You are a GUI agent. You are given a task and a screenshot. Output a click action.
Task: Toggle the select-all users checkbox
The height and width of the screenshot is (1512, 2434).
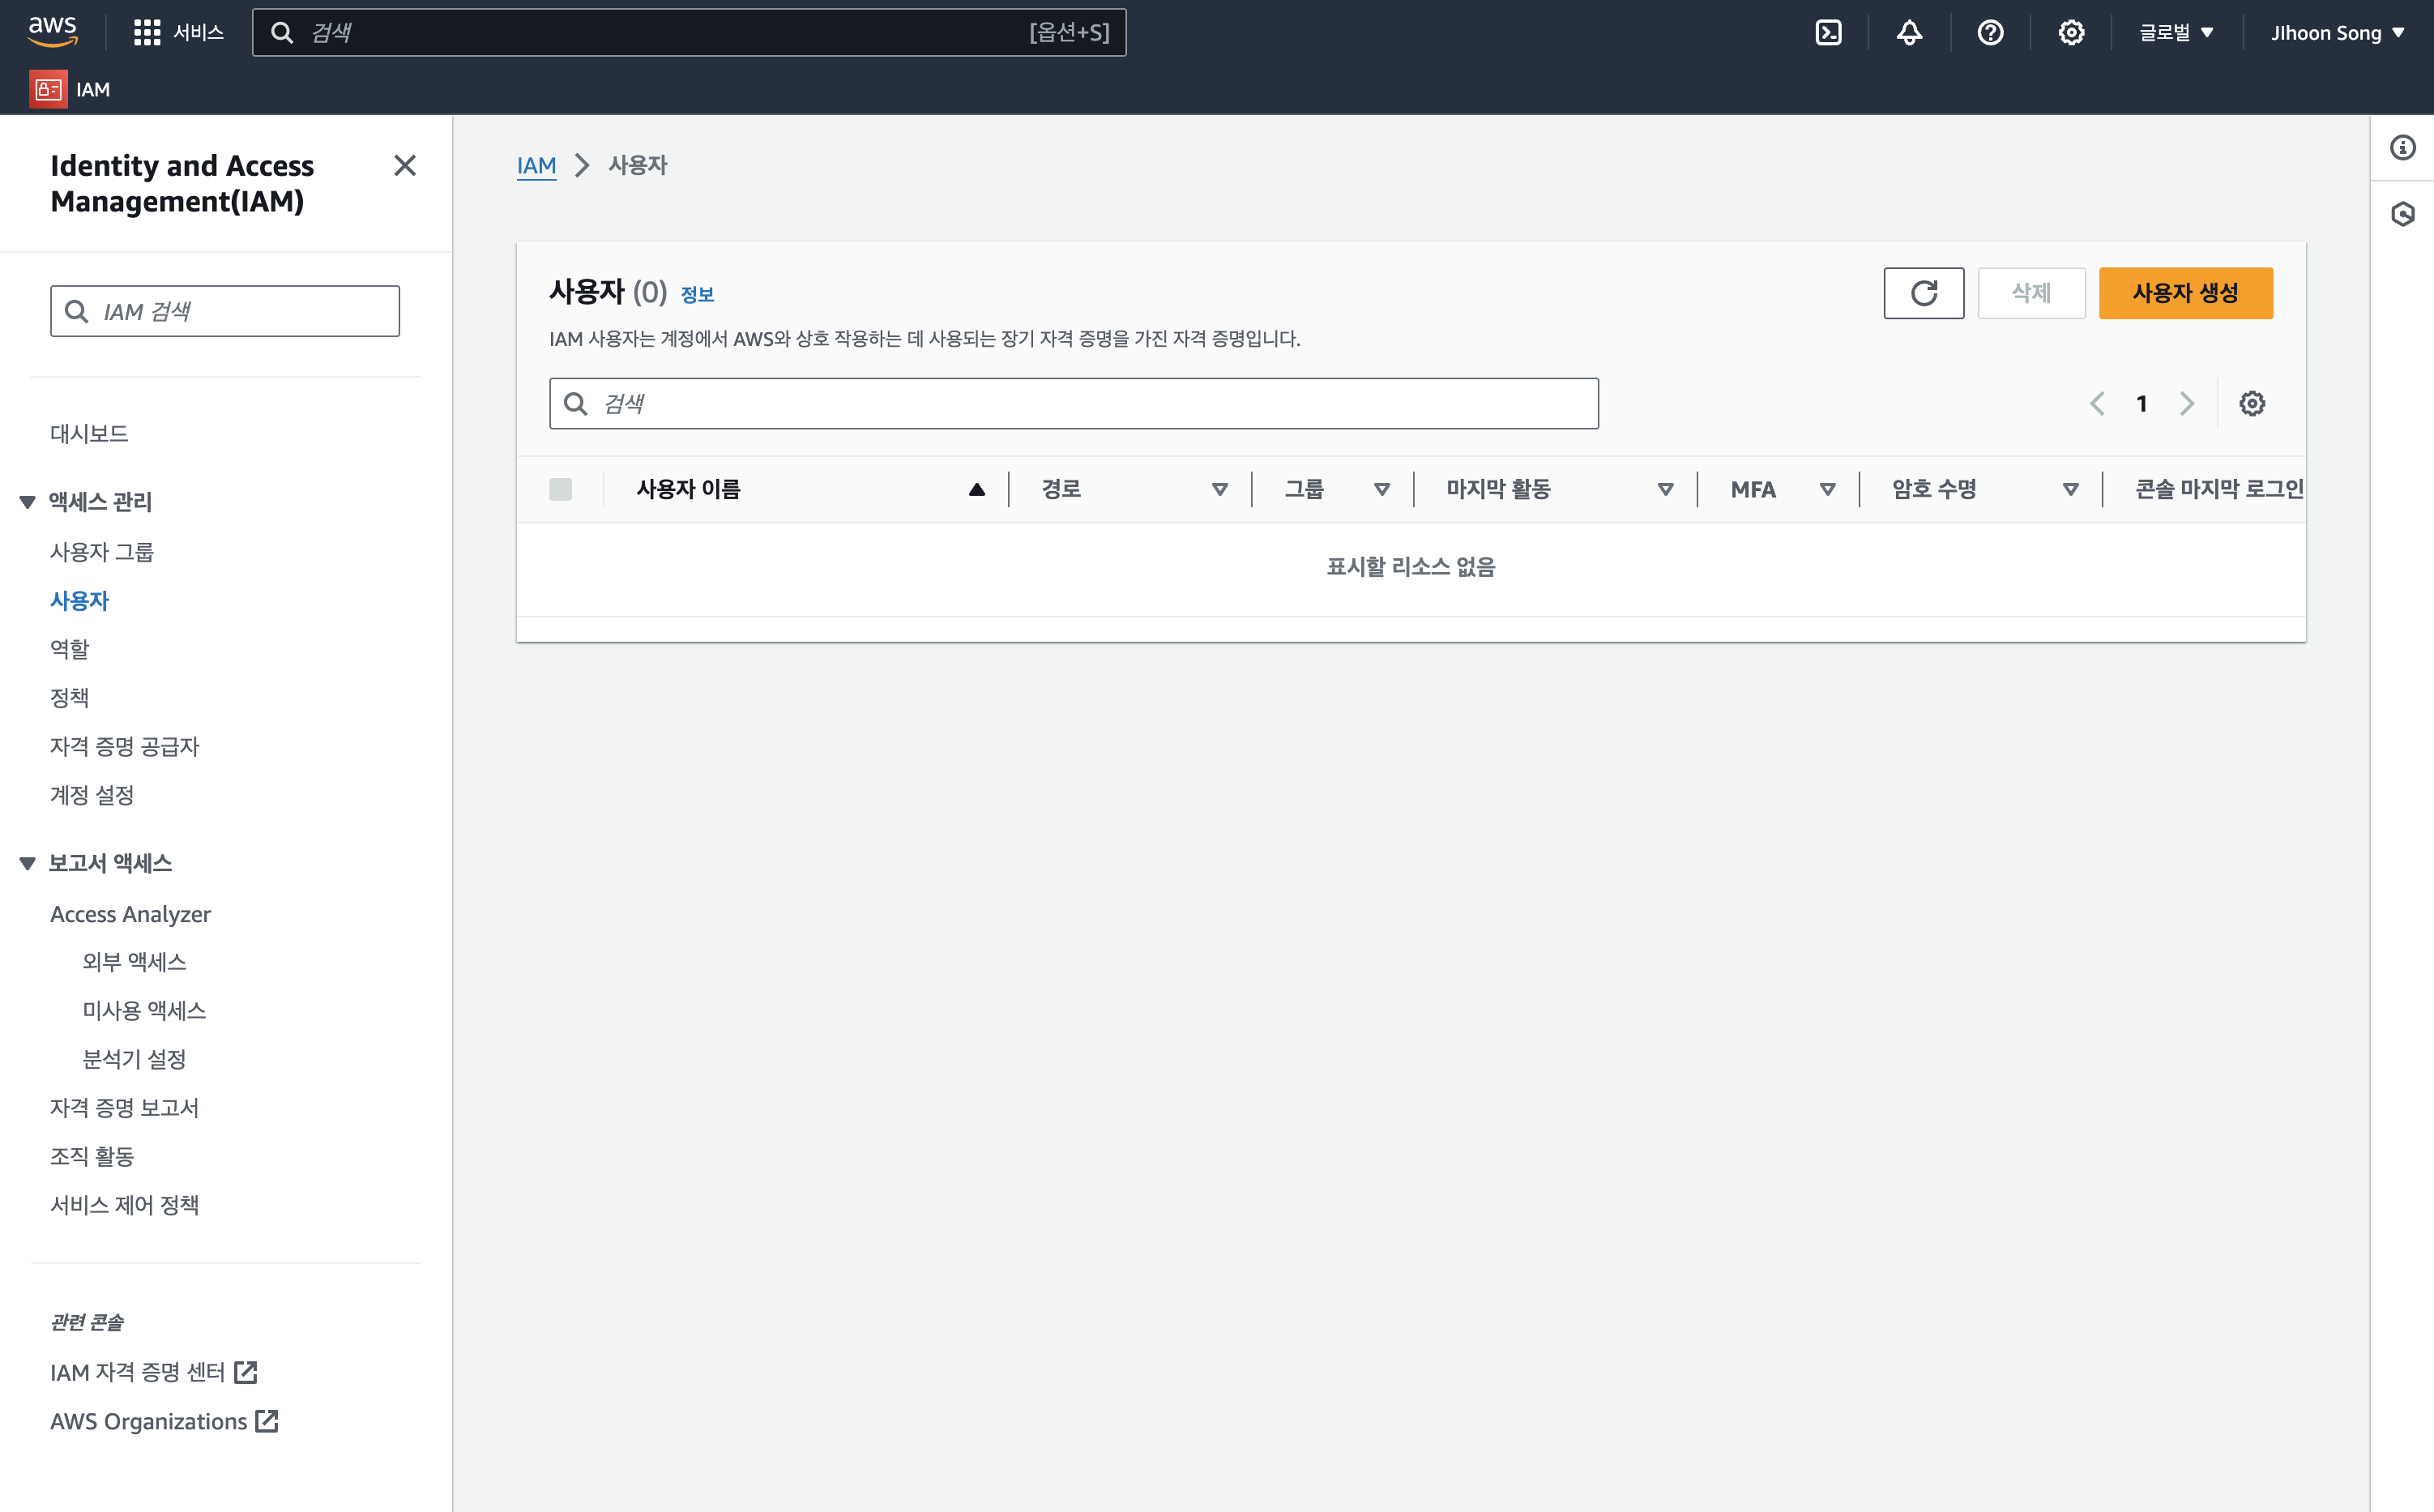click(x=560, y=489)
